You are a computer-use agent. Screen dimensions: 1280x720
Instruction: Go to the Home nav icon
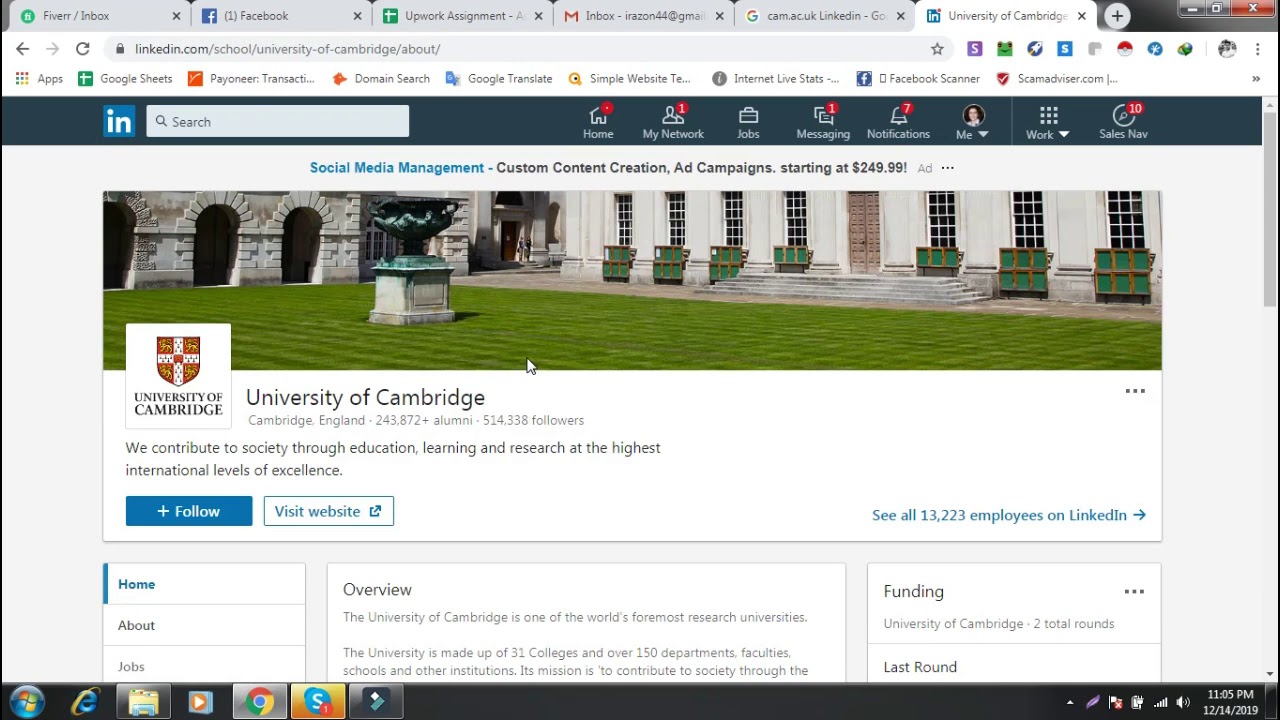(598, 122)
